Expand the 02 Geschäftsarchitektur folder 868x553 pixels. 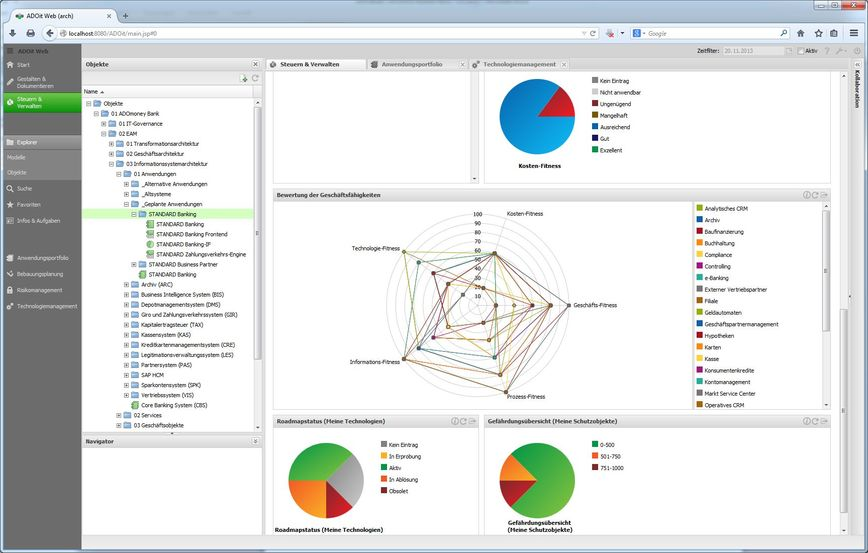pos(111,154)
